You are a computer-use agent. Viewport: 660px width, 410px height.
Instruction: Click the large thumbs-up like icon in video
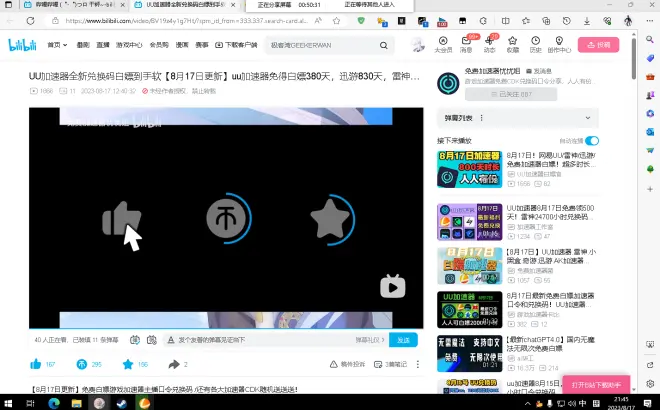click(x=122, y=218)
